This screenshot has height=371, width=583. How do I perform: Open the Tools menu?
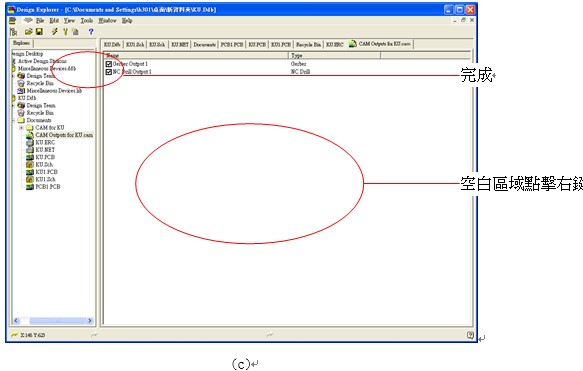coord(87,20)
